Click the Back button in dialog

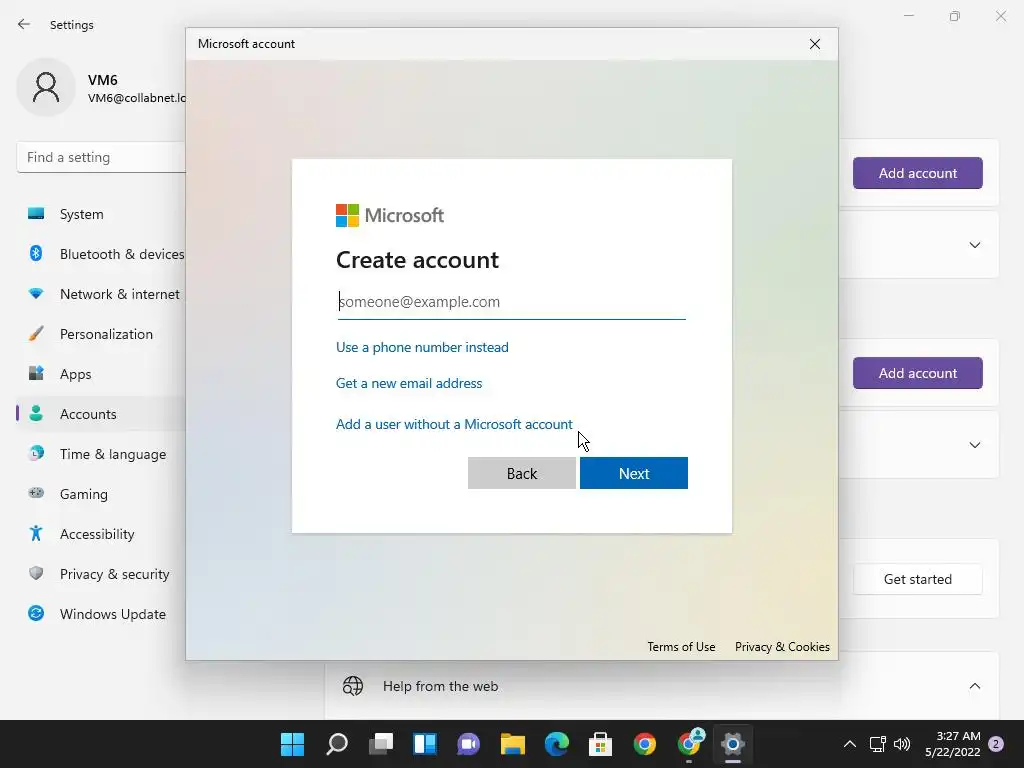tap(522, 473)
